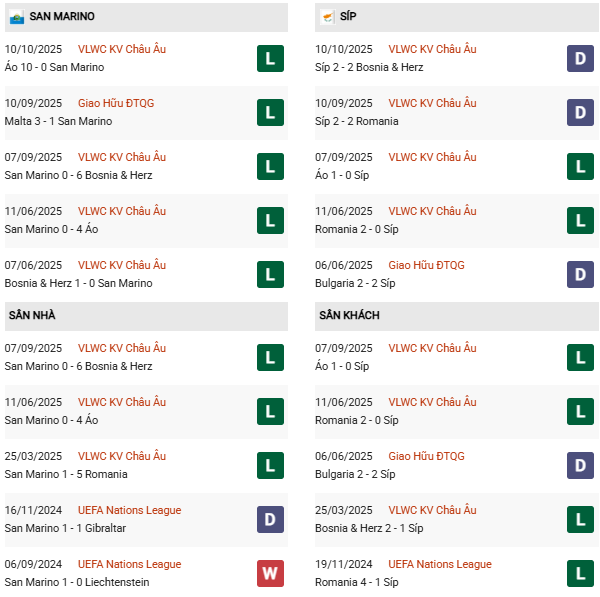Click the L badge for San Marino 1-5 Romania
This screenshot has height=597, width=600.
point(270,466)
